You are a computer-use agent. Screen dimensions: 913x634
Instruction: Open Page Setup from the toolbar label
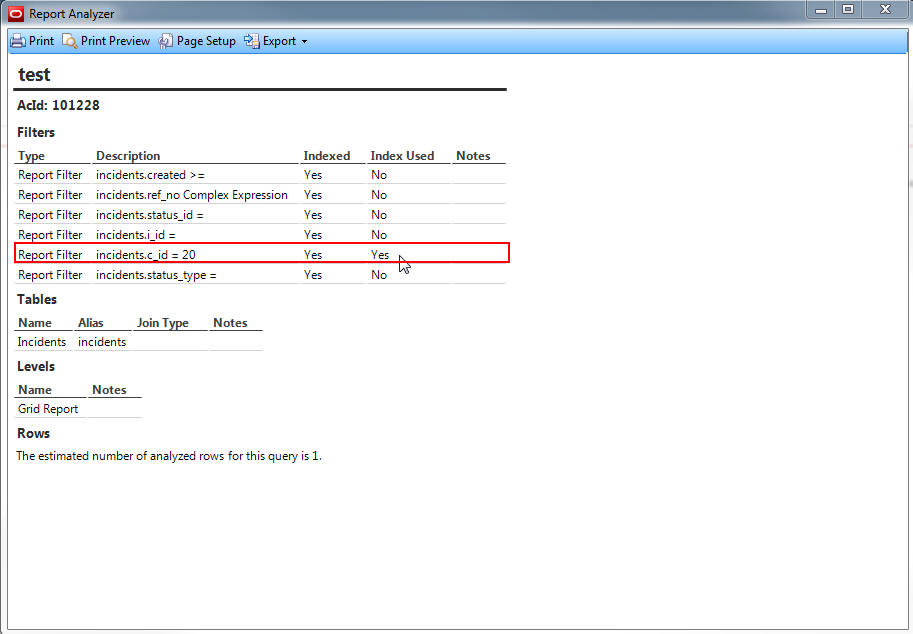pos(206,41)
